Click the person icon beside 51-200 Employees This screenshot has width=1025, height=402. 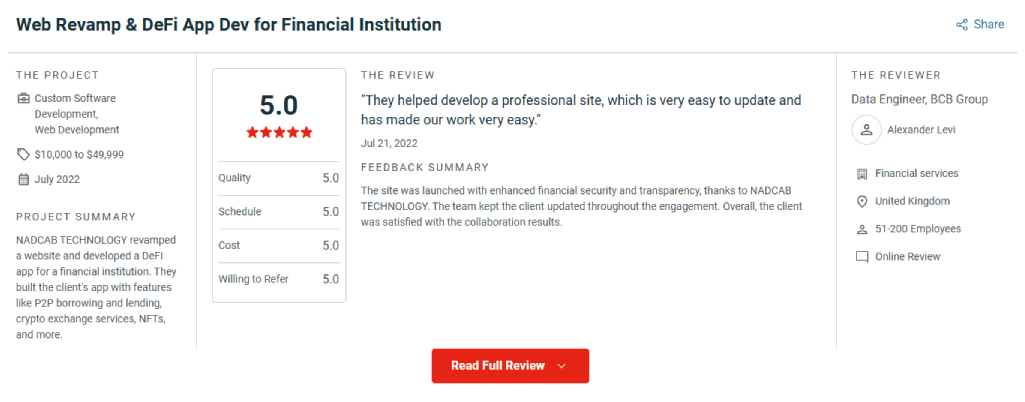[x=862, y=229]
